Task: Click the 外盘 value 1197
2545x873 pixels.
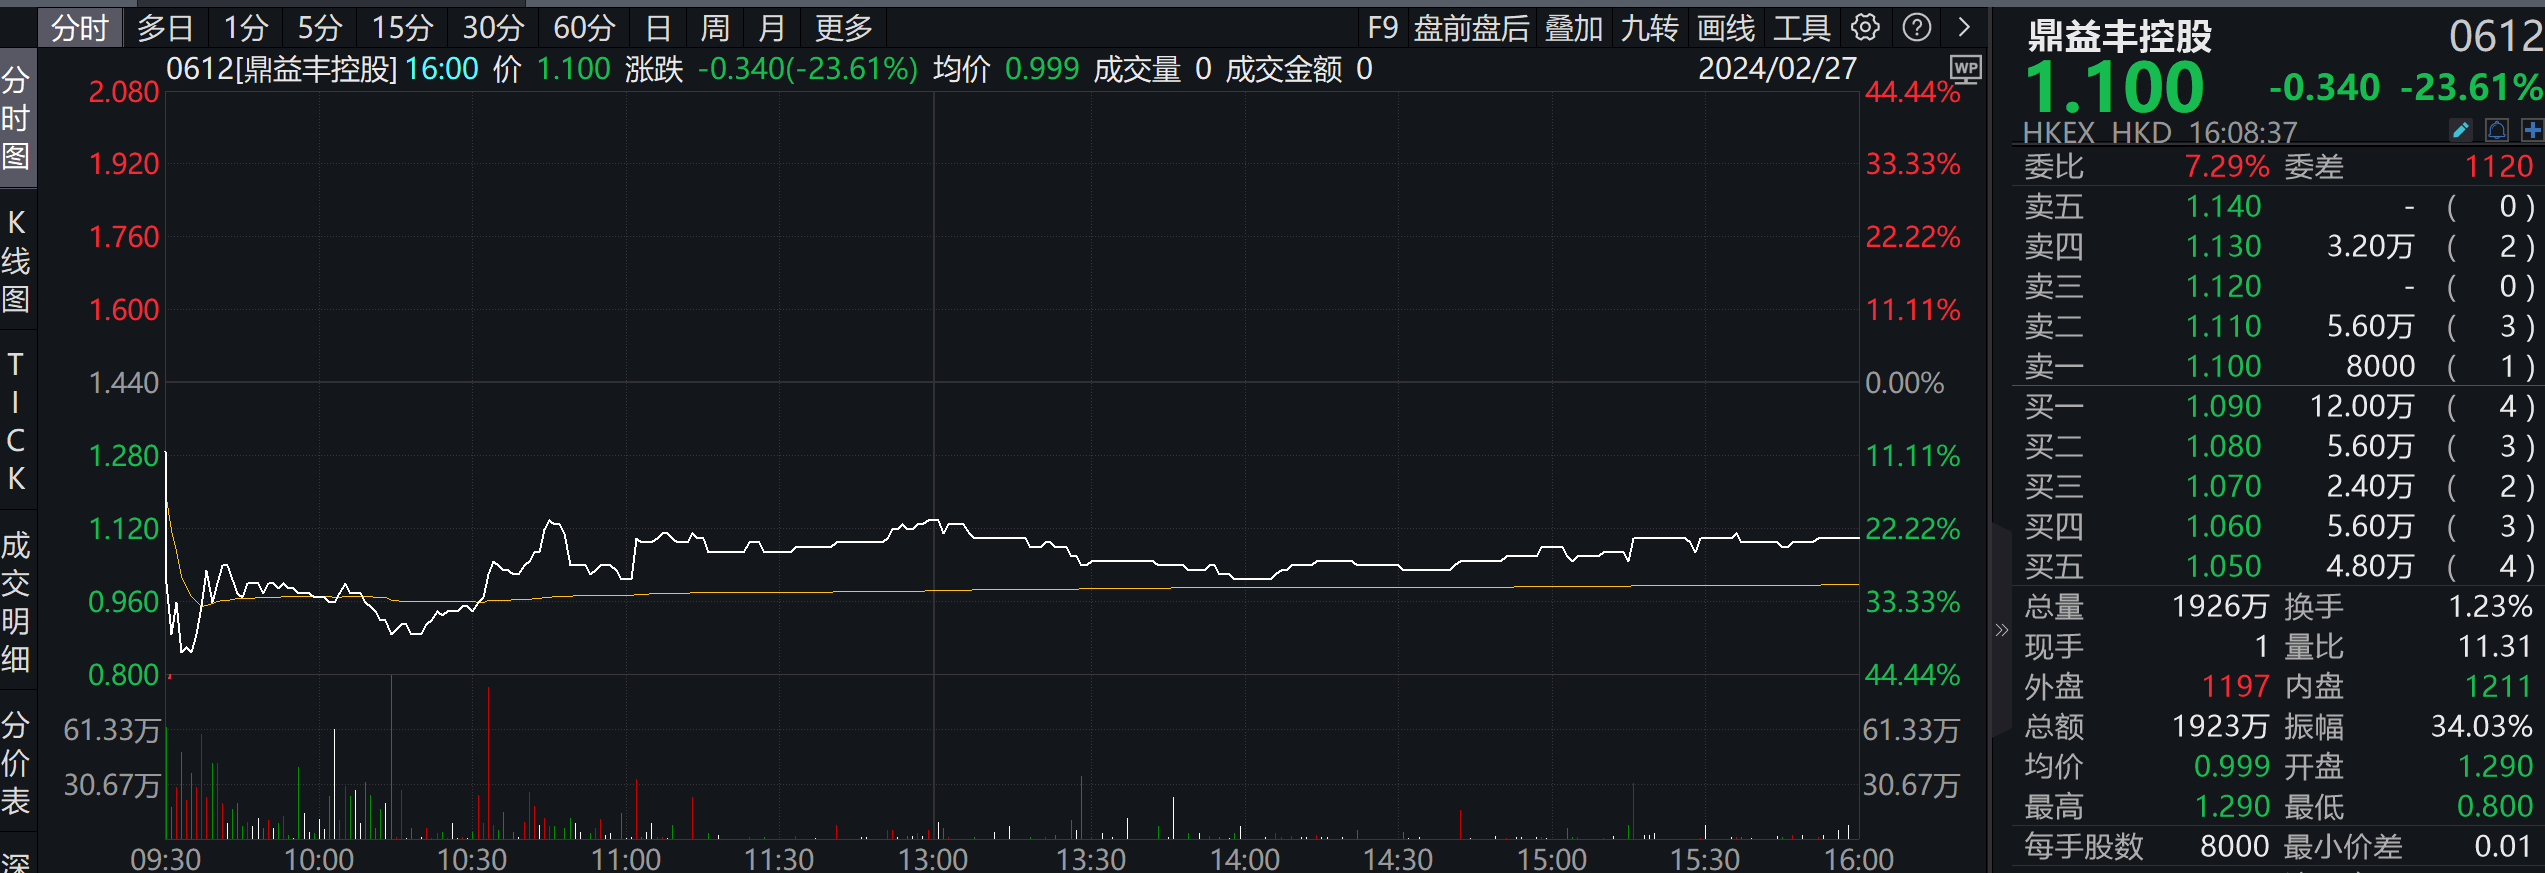Action: point(2235,686)
